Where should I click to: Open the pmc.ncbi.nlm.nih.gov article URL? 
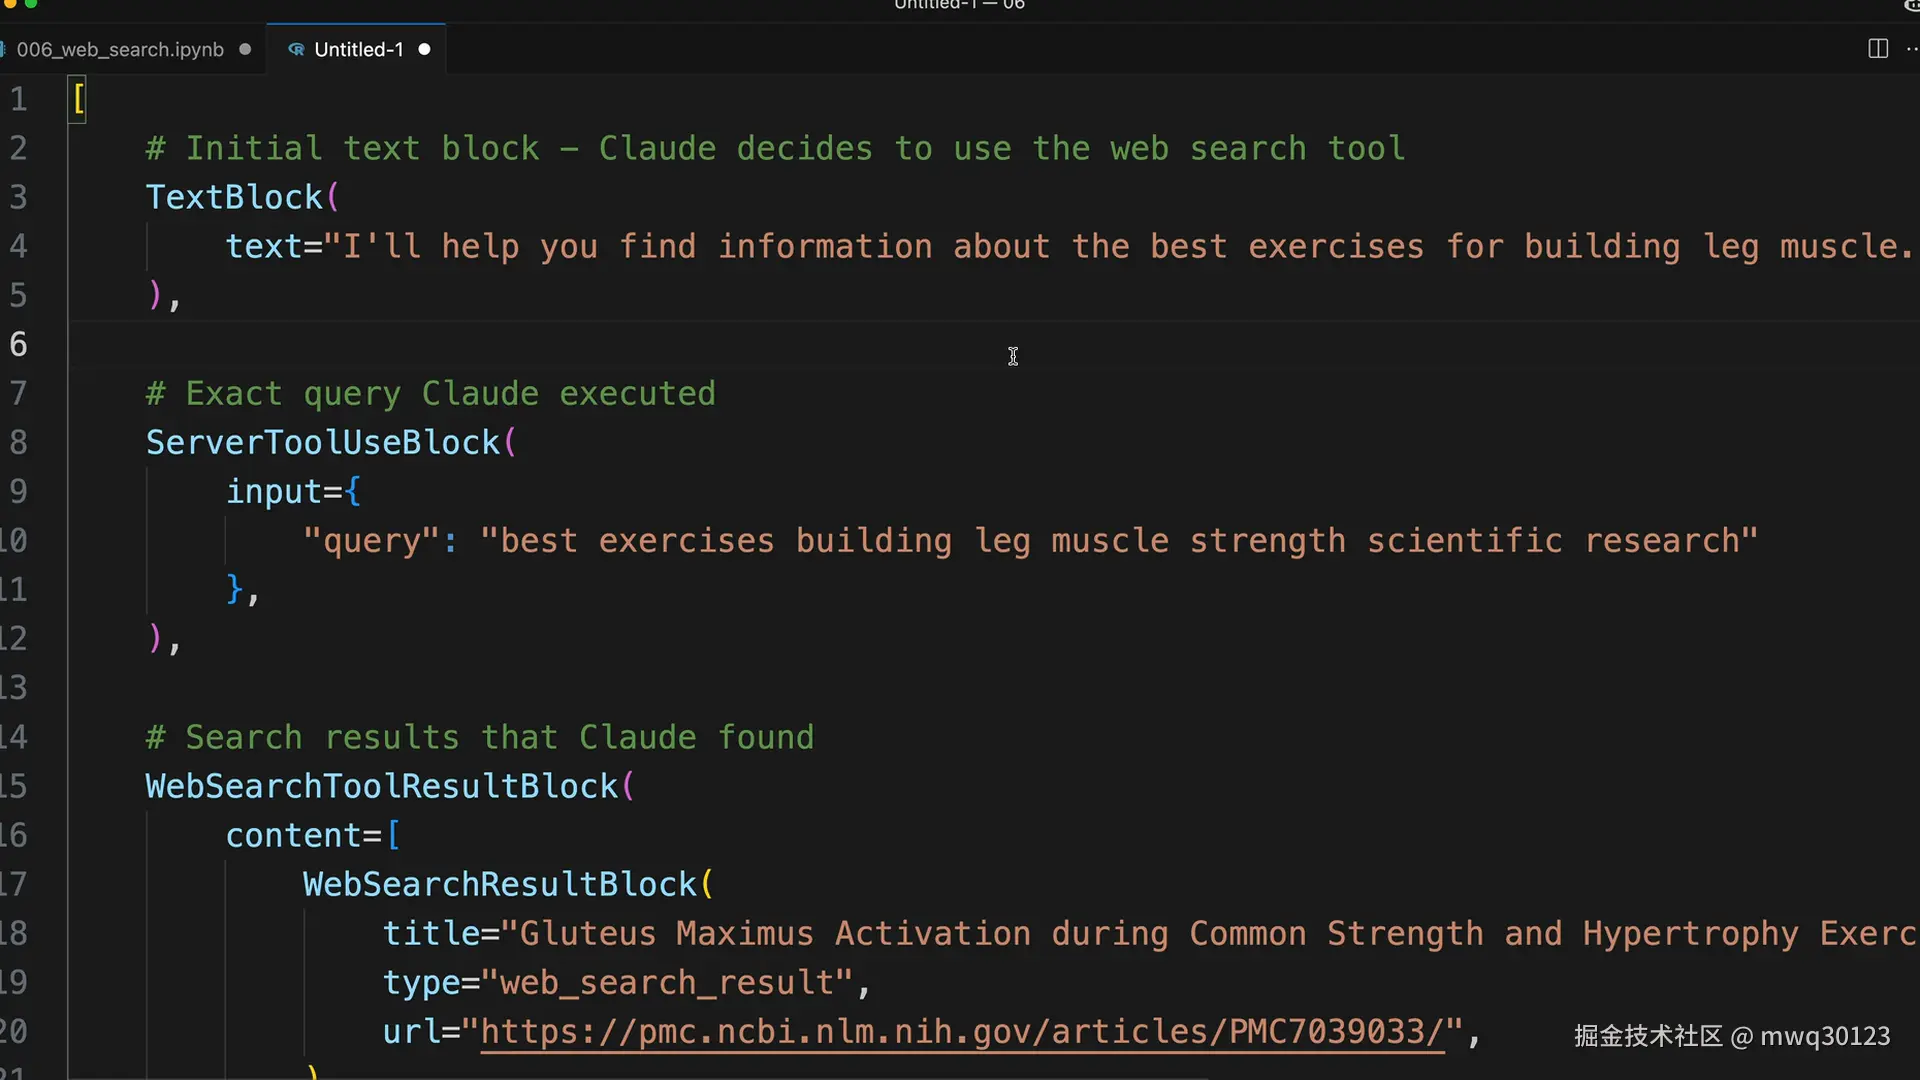click(962, 1031)
